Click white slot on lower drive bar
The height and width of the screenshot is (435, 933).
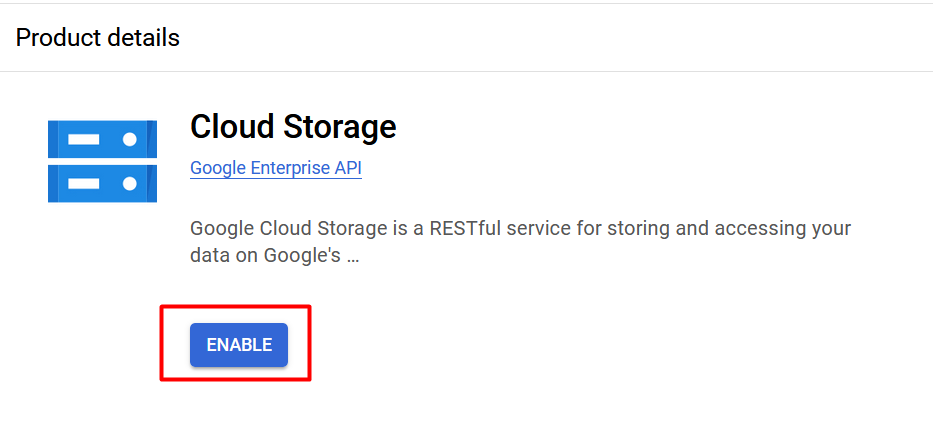click(x=83, y=184)
